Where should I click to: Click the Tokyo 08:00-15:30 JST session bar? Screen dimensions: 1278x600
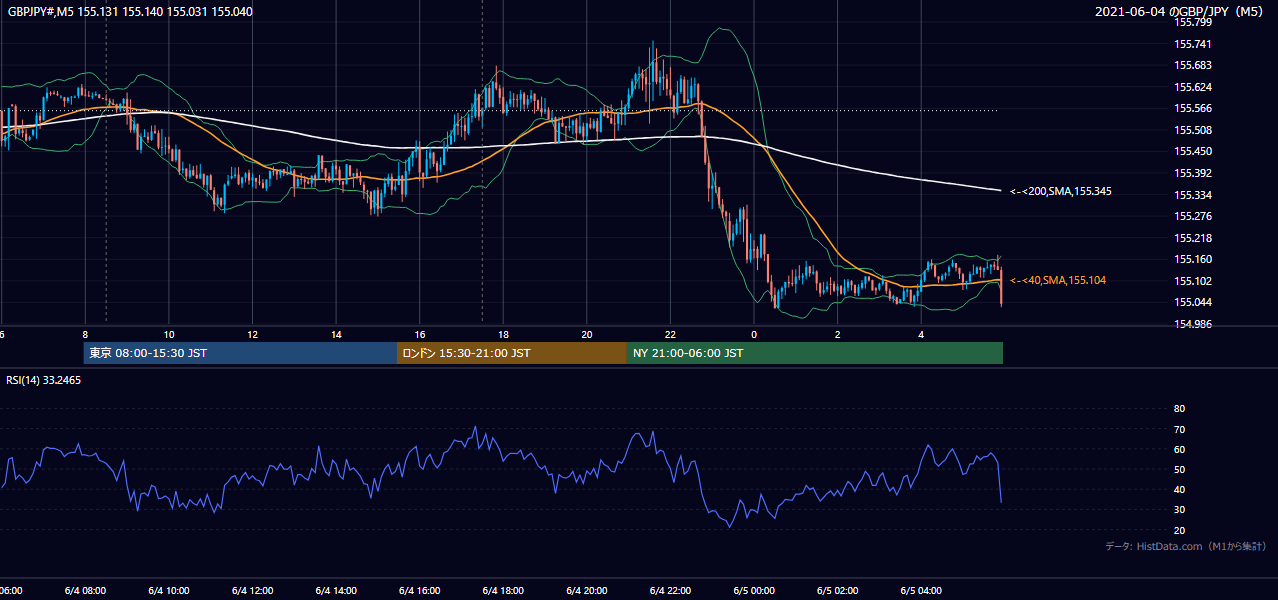click(x=240, y=353)
